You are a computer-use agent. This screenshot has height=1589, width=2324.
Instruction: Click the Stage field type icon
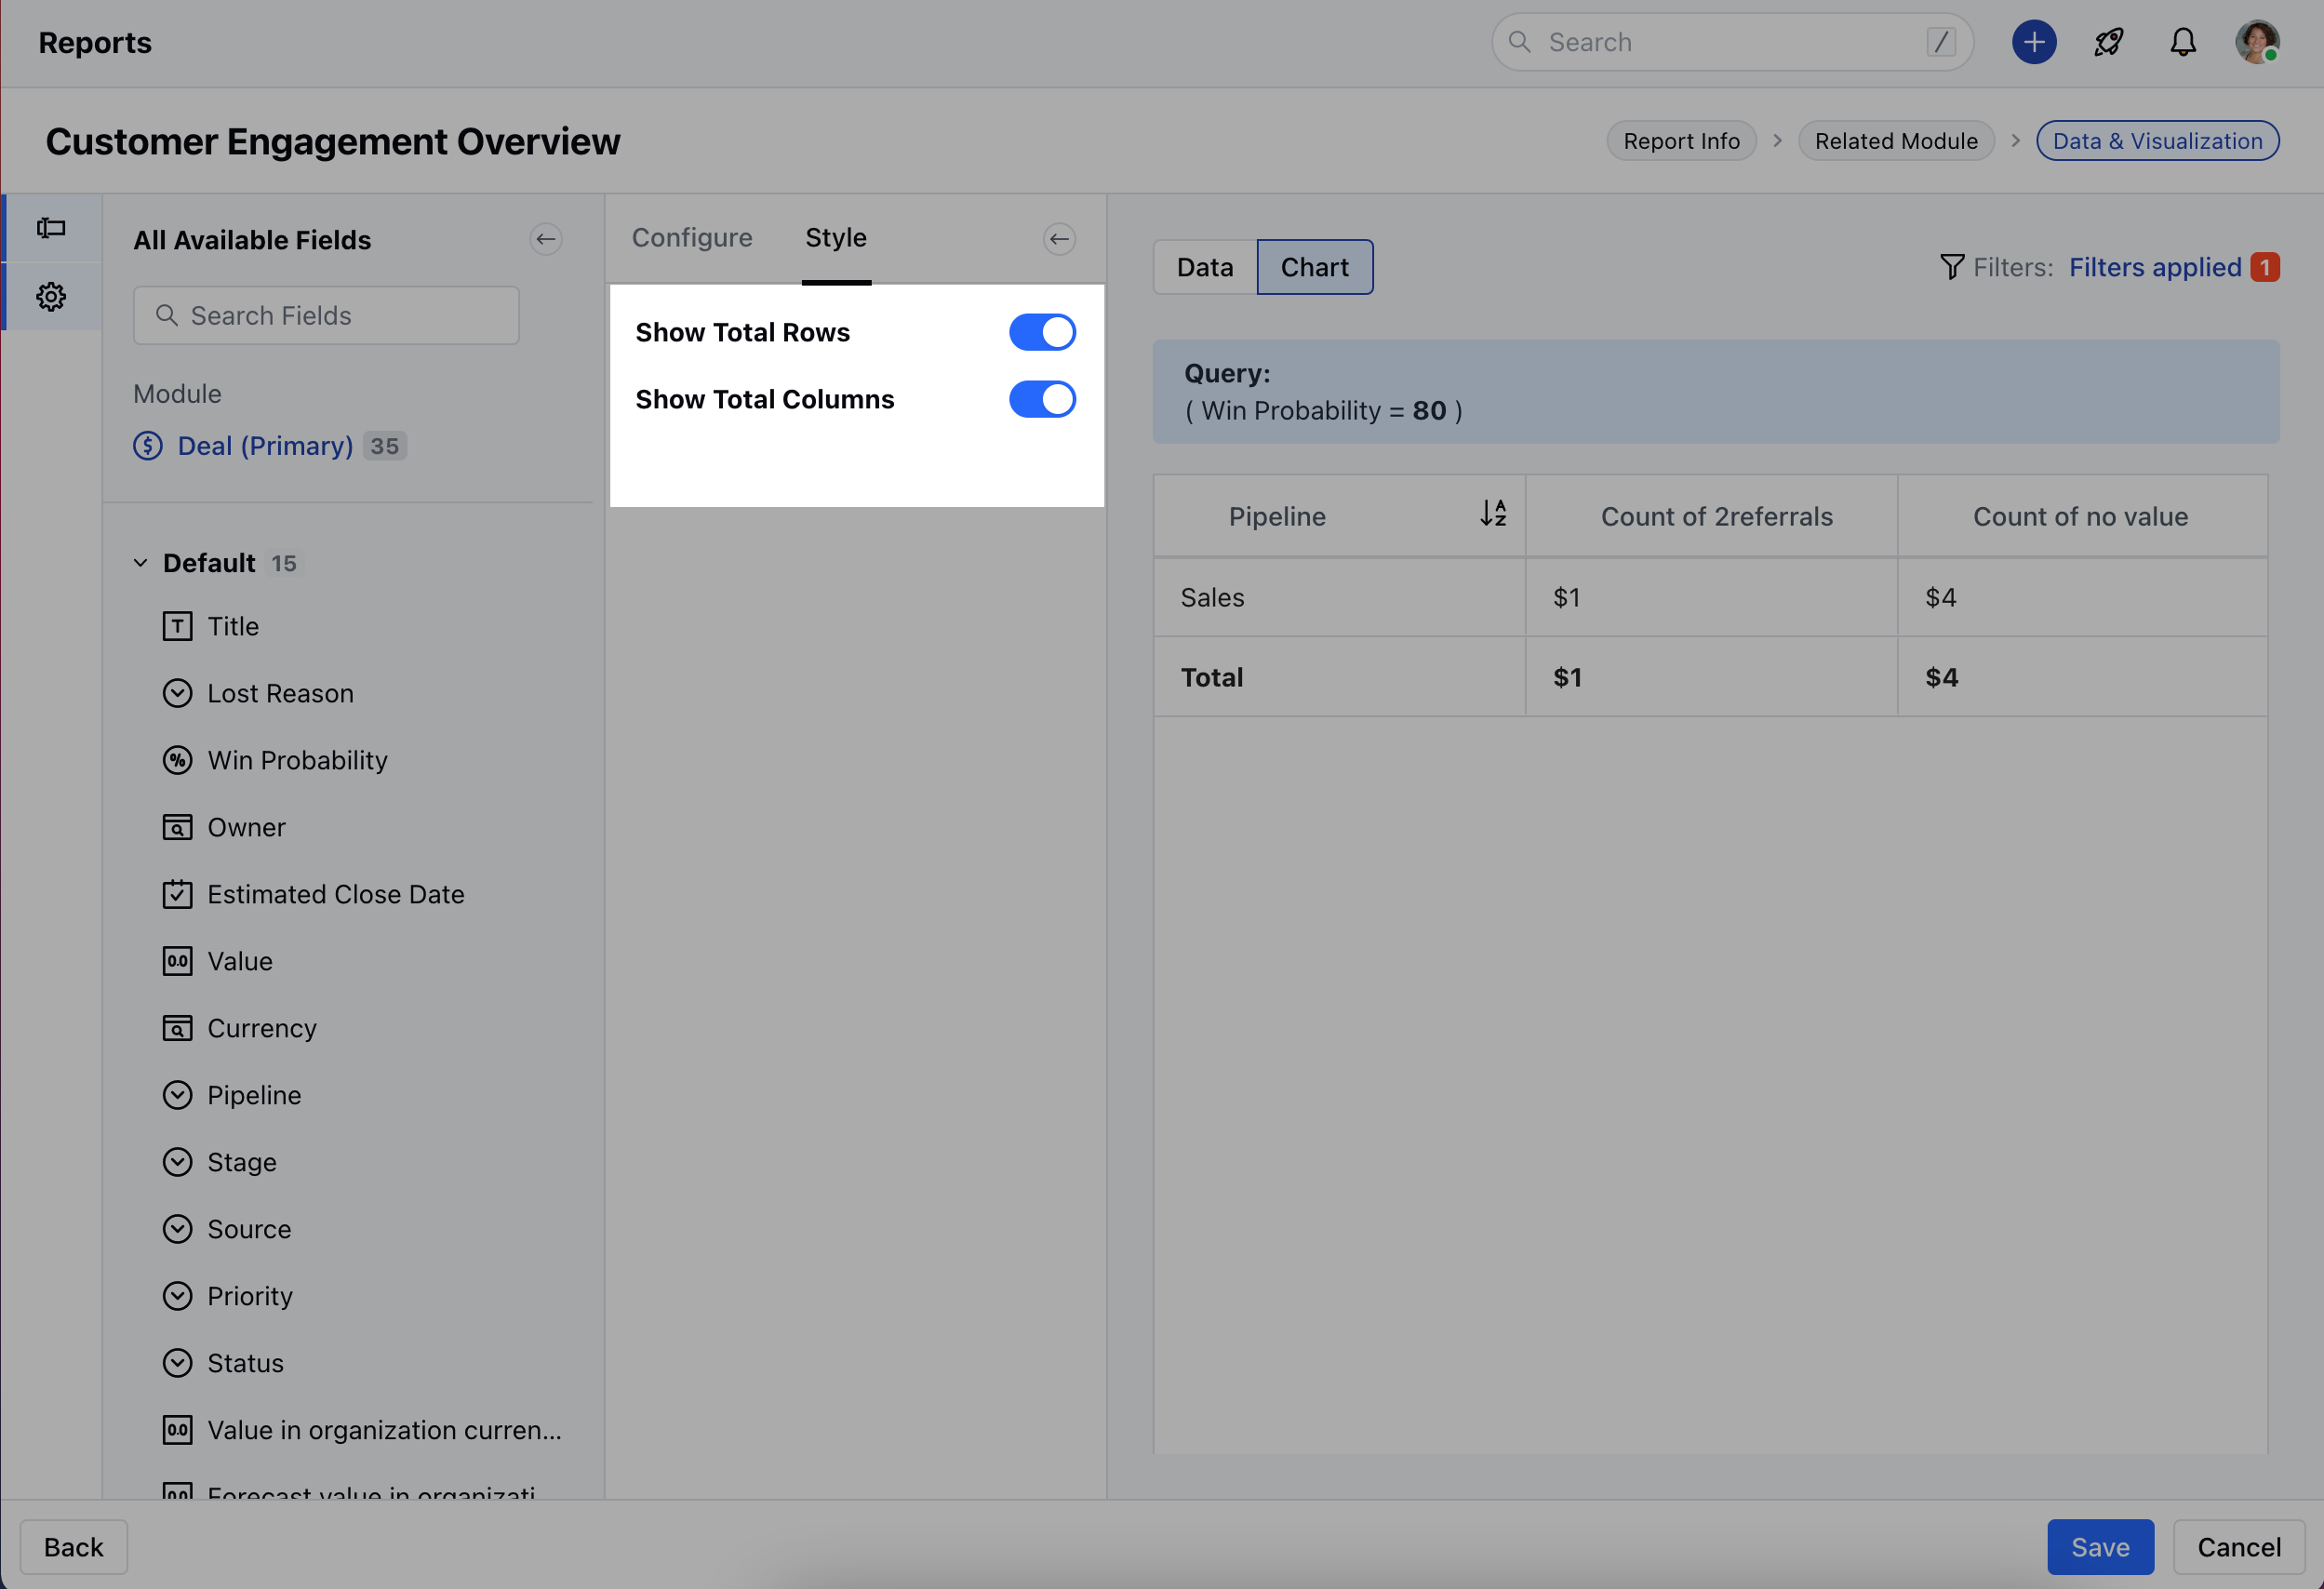177,1162
